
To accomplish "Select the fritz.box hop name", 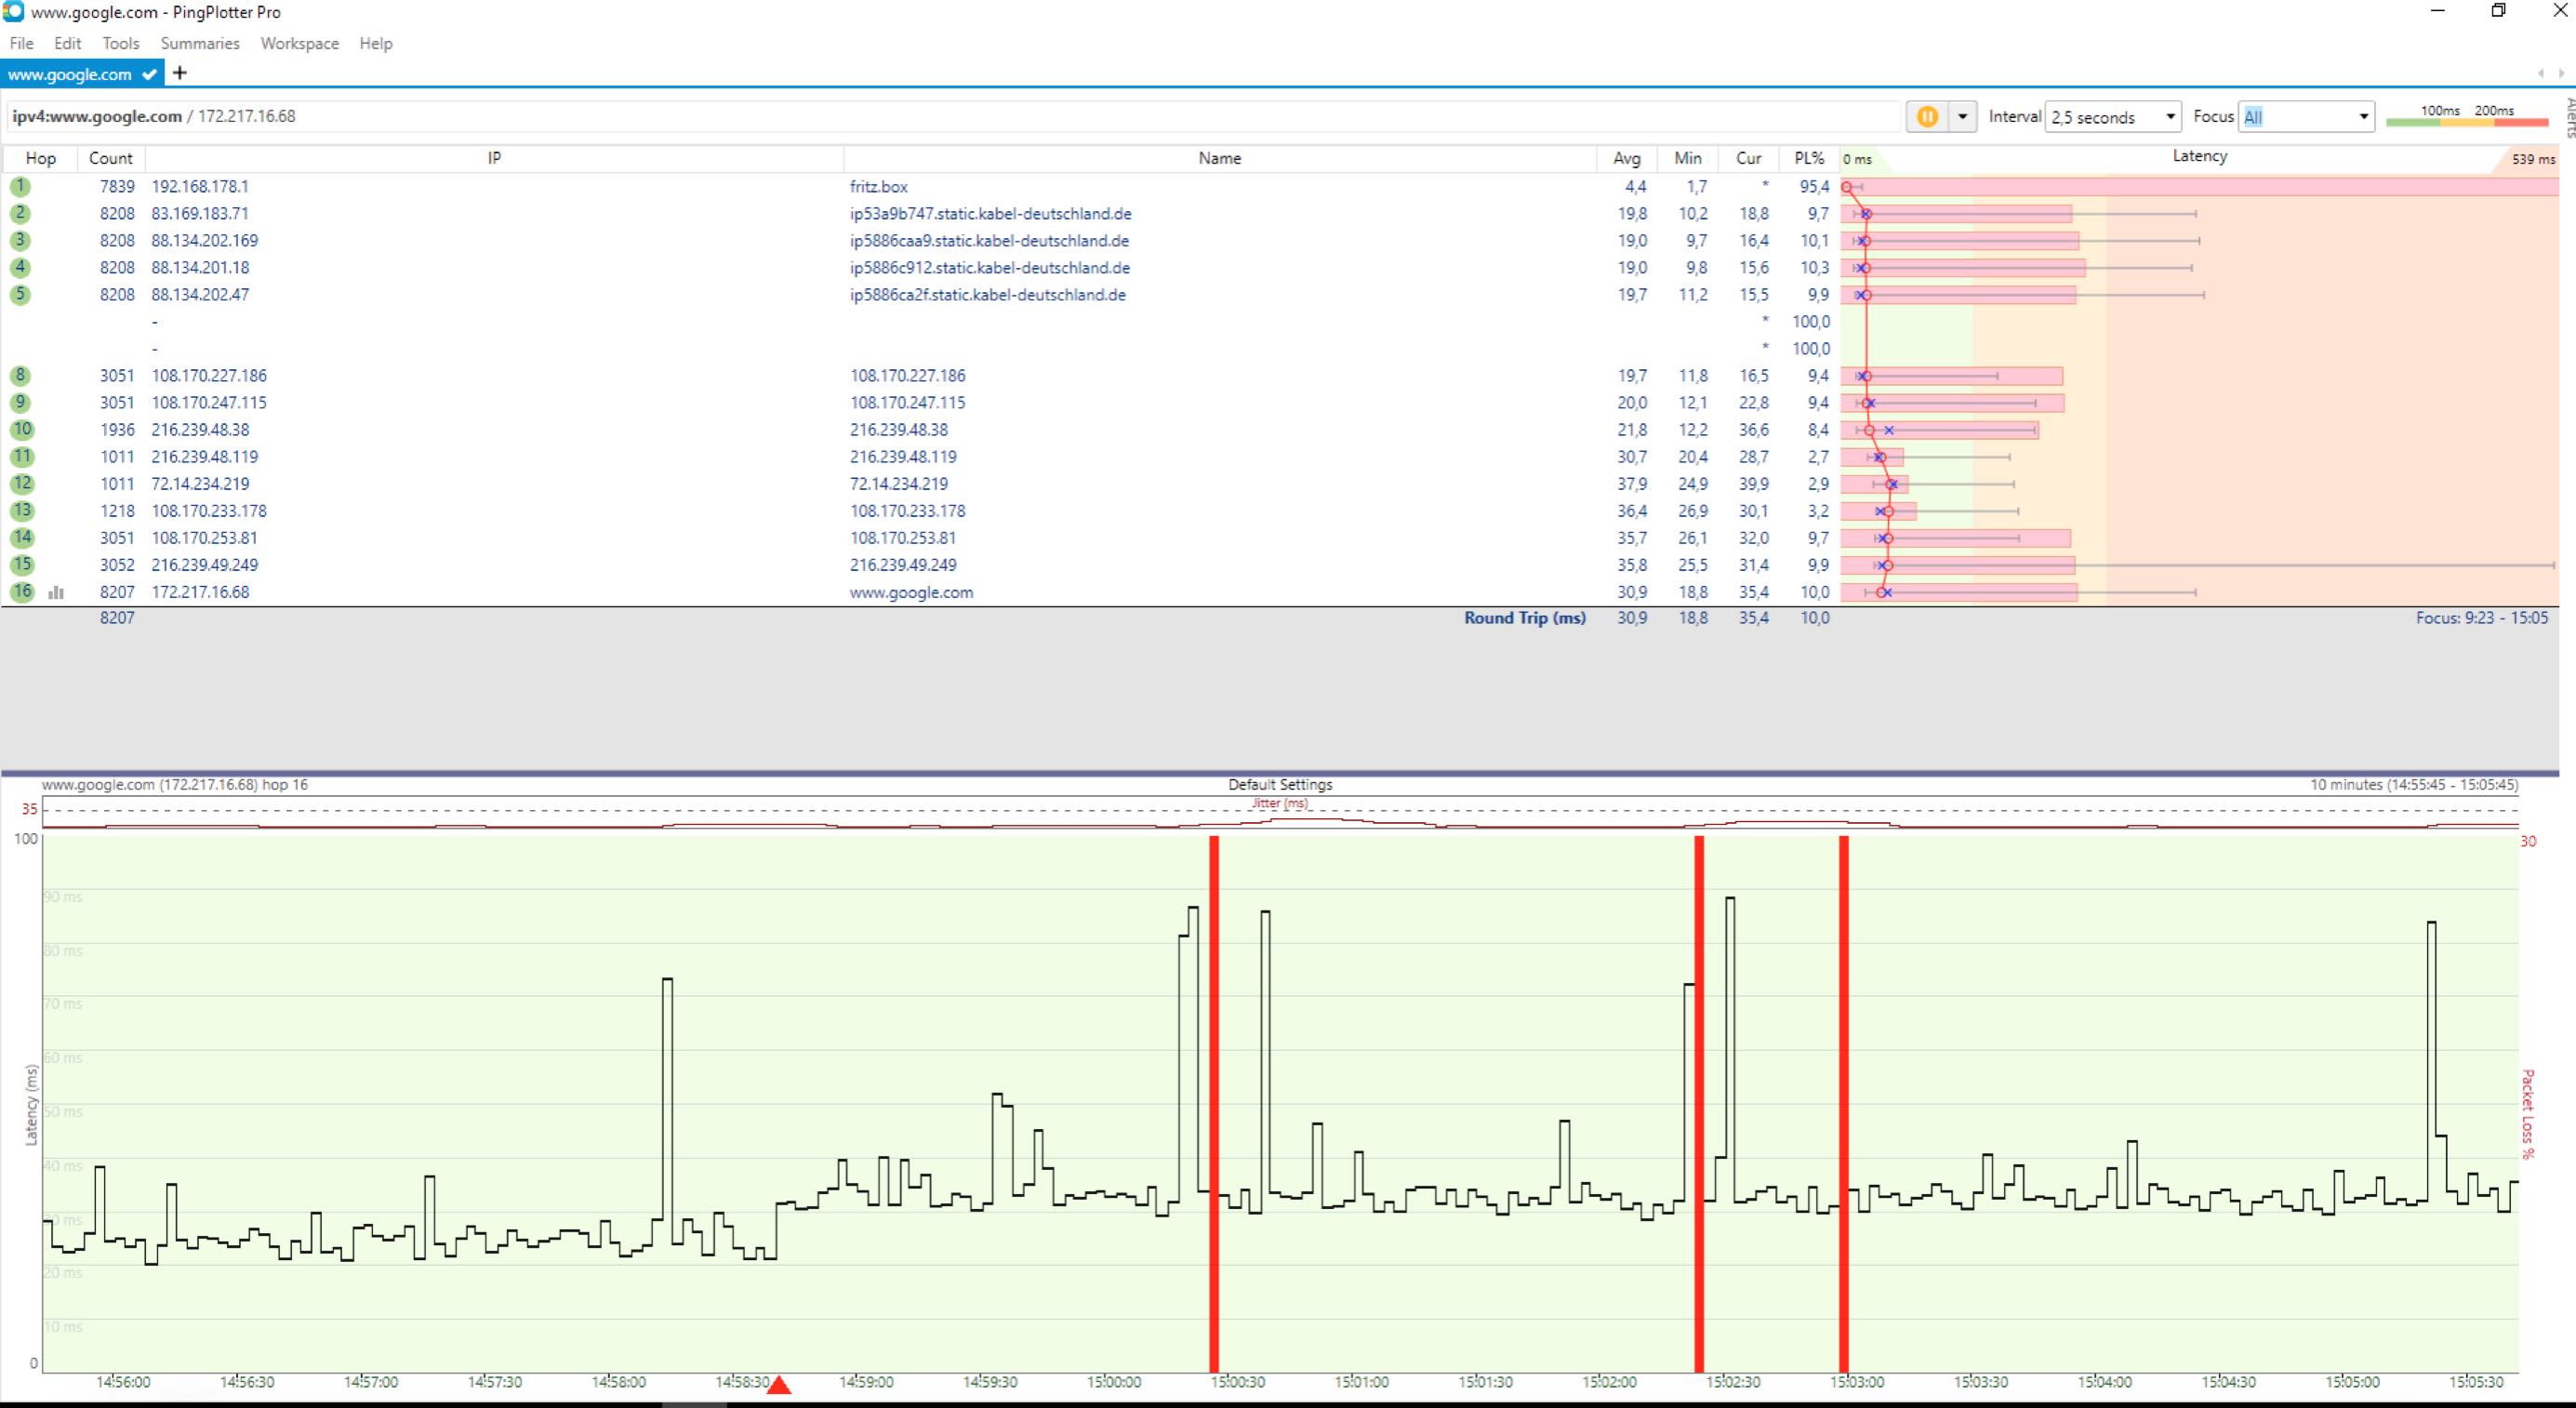I will click(879, 186).
